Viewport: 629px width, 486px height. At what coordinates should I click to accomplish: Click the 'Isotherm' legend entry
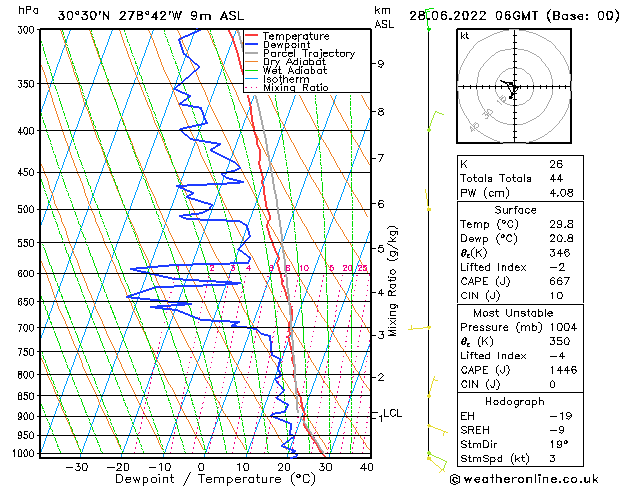tap(286, 79)
